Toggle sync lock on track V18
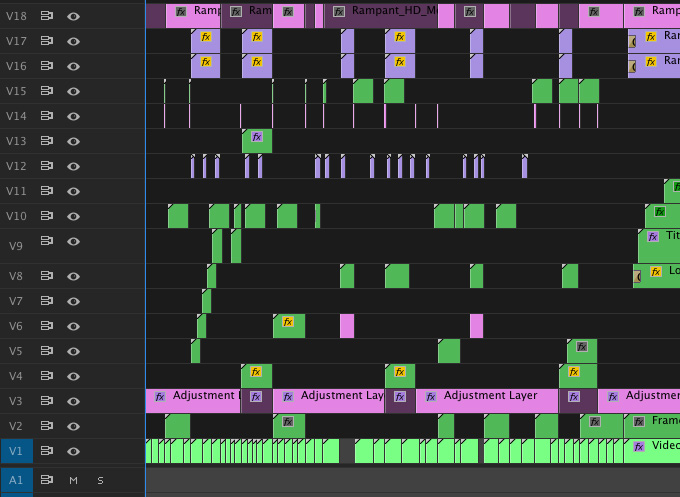 (x=46, y=16)
